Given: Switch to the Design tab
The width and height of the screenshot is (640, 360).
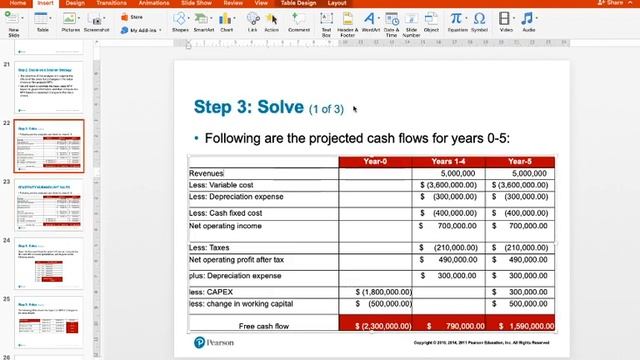Looking at the screenshot, I should pos(75,3).
